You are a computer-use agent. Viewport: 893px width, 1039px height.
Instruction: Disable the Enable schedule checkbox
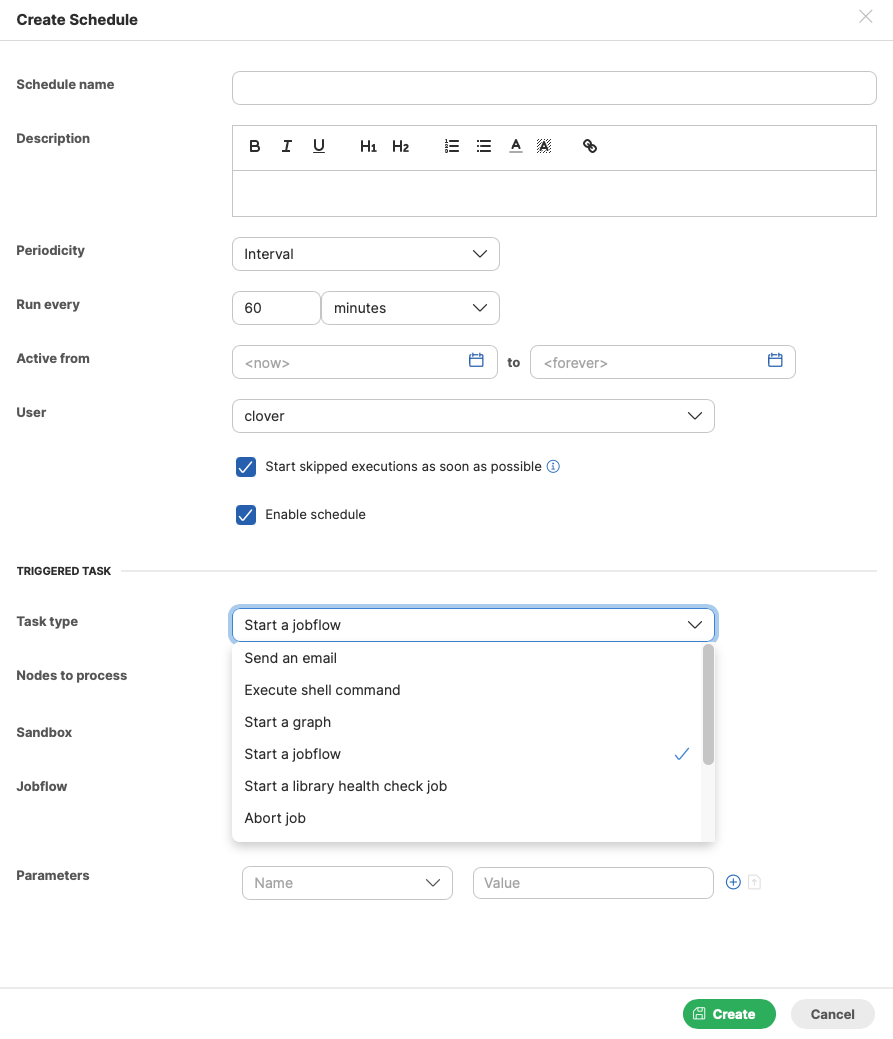pos(245,514)
